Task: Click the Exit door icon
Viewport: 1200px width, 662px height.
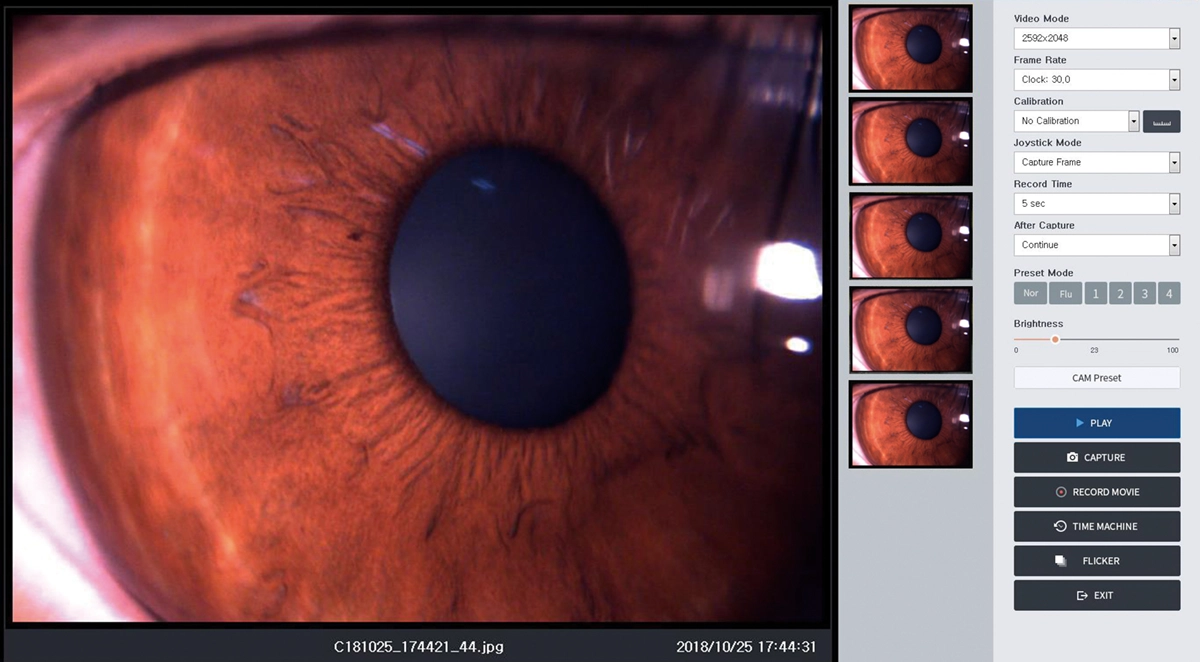Action: pos(1081,595)
